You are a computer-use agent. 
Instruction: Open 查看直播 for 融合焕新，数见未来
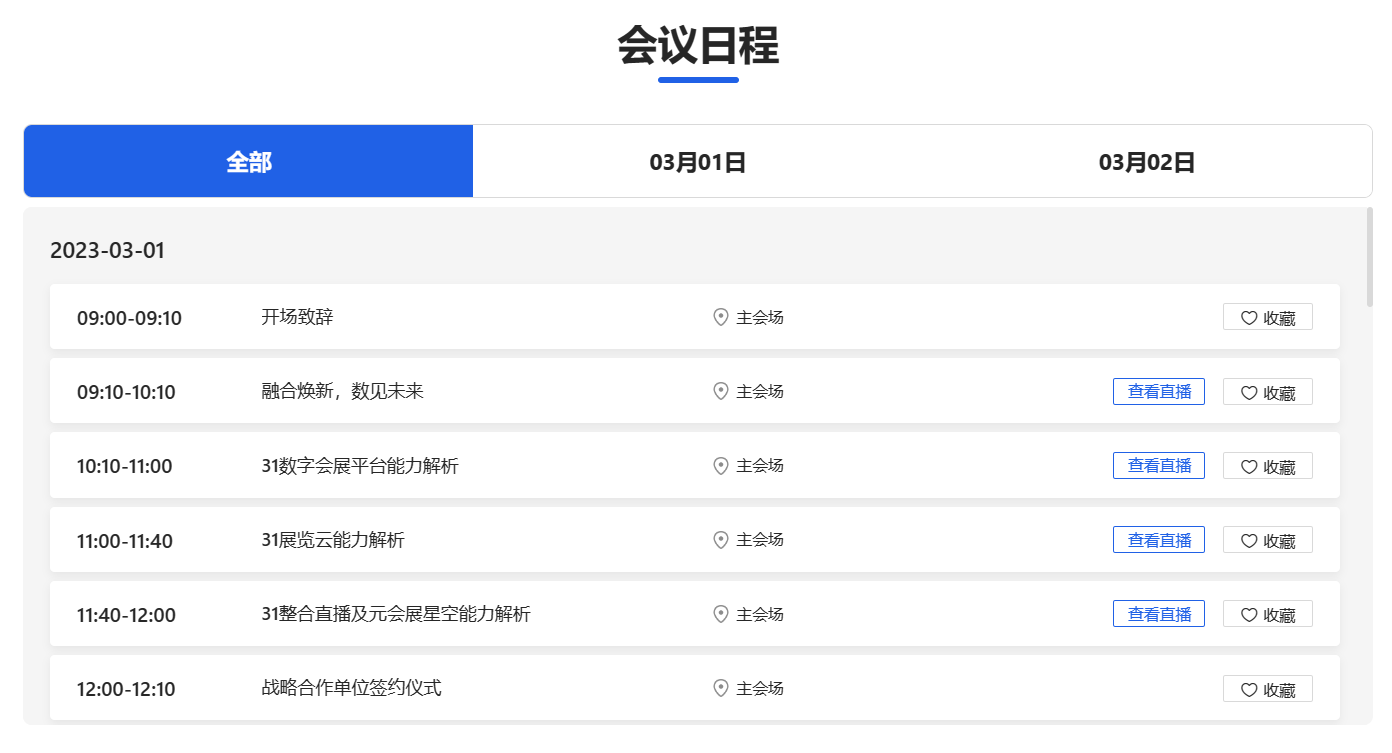pos(1158,392)
